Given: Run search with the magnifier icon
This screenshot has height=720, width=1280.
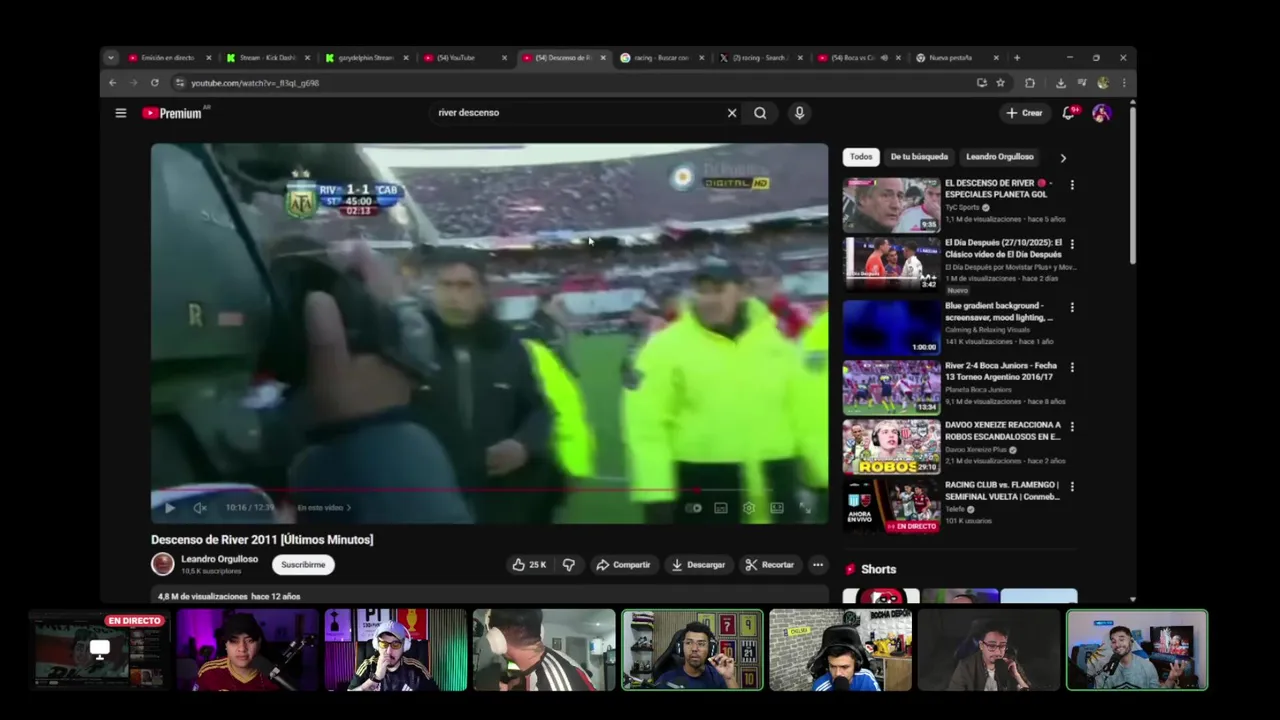Looking at the screenshot, I should point(760,113).
